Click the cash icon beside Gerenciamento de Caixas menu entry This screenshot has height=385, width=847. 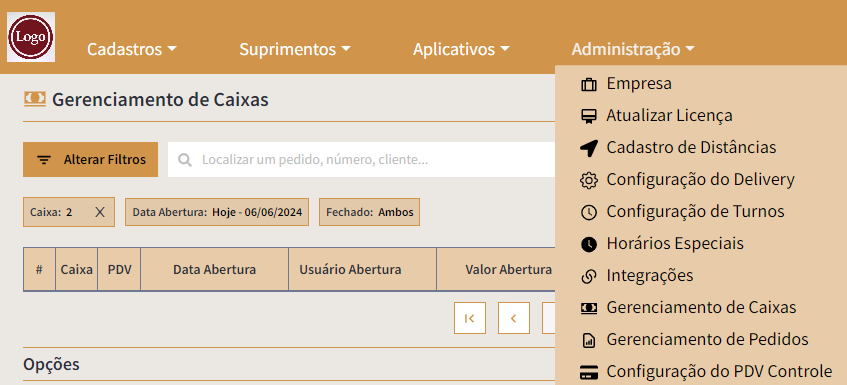click(588, 308)
